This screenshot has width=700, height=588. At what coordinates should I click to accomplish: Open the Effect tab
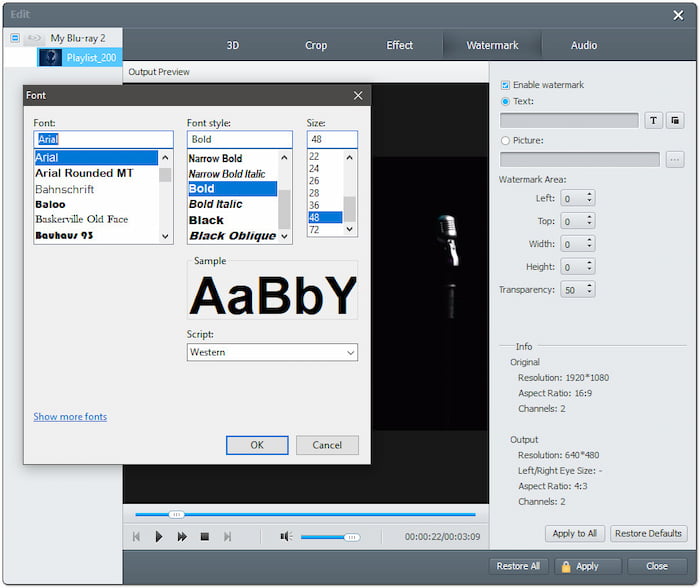point(399,45)
